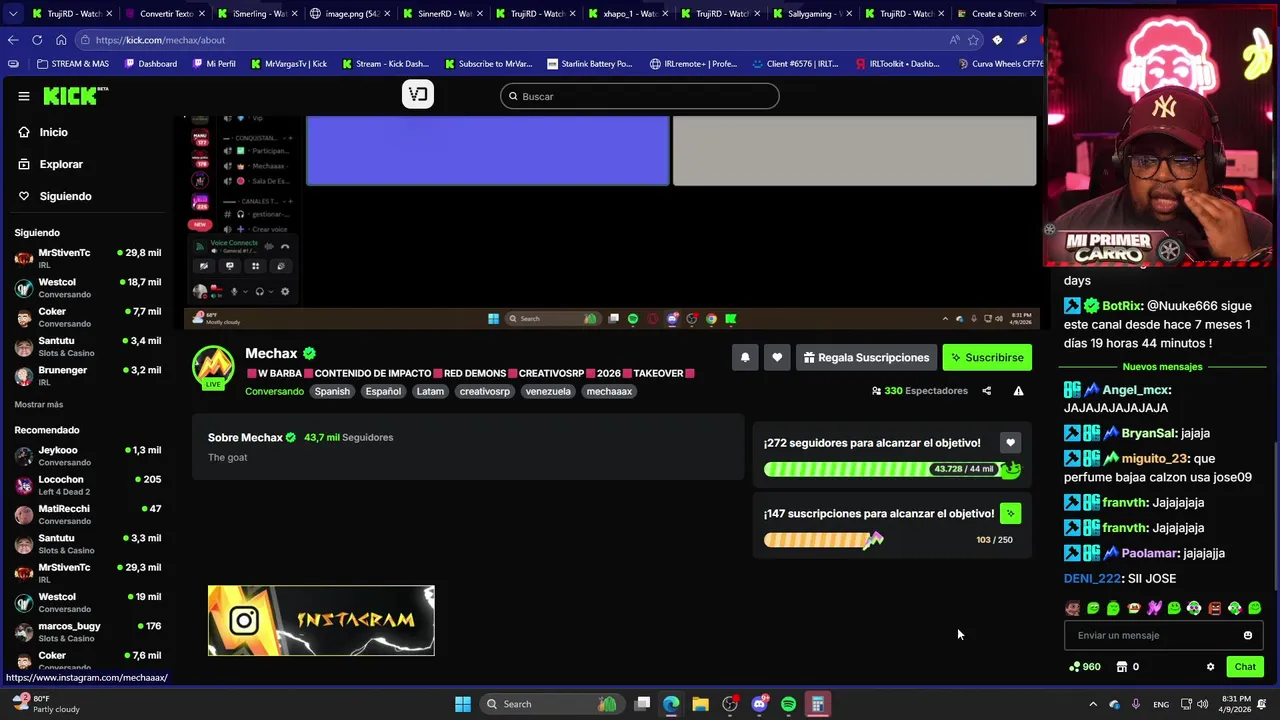Insert the first emote in the chat emote row
This screenshot has width=1280, height=720.
coord(1073,608)
